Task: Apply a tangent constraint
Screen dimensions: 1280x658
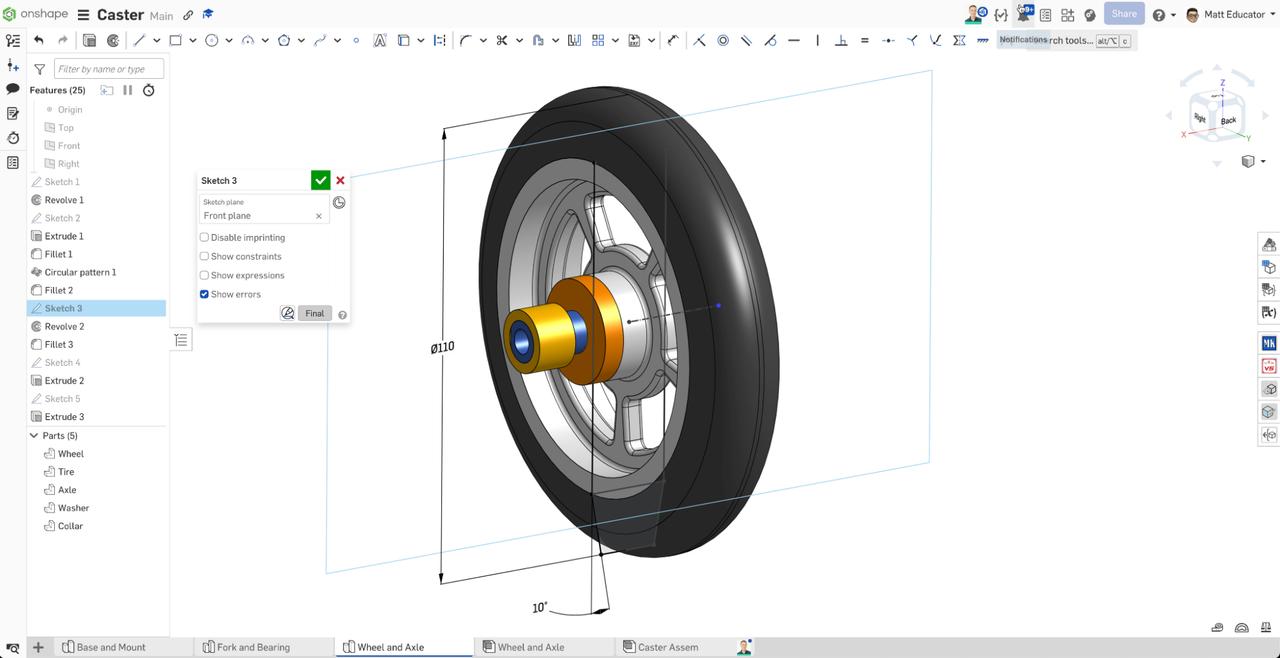Action: [770, 40]
